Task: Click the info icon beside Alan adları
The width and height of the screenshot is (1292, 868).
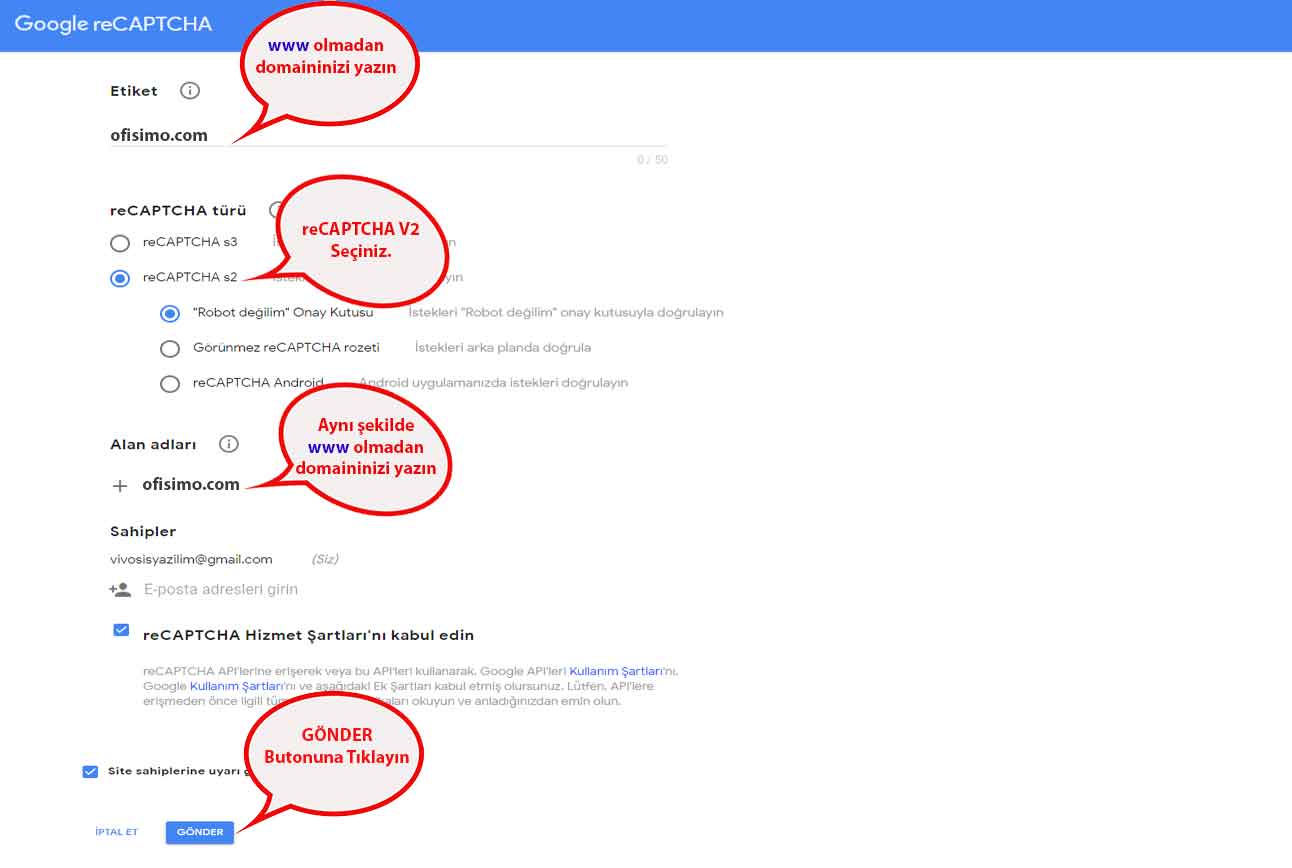Action: (x=229, y=444)
